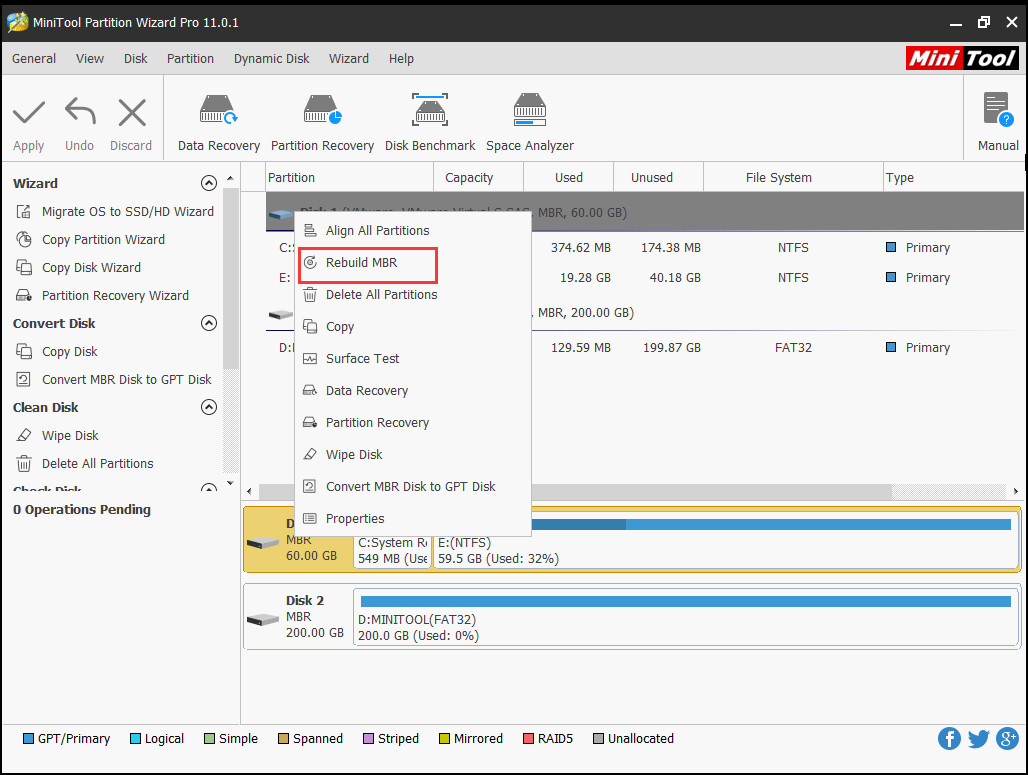Screen dimensions: 1028x775
Task: Click the 374.62 MB used value
Action: click(x=580, y=248)
